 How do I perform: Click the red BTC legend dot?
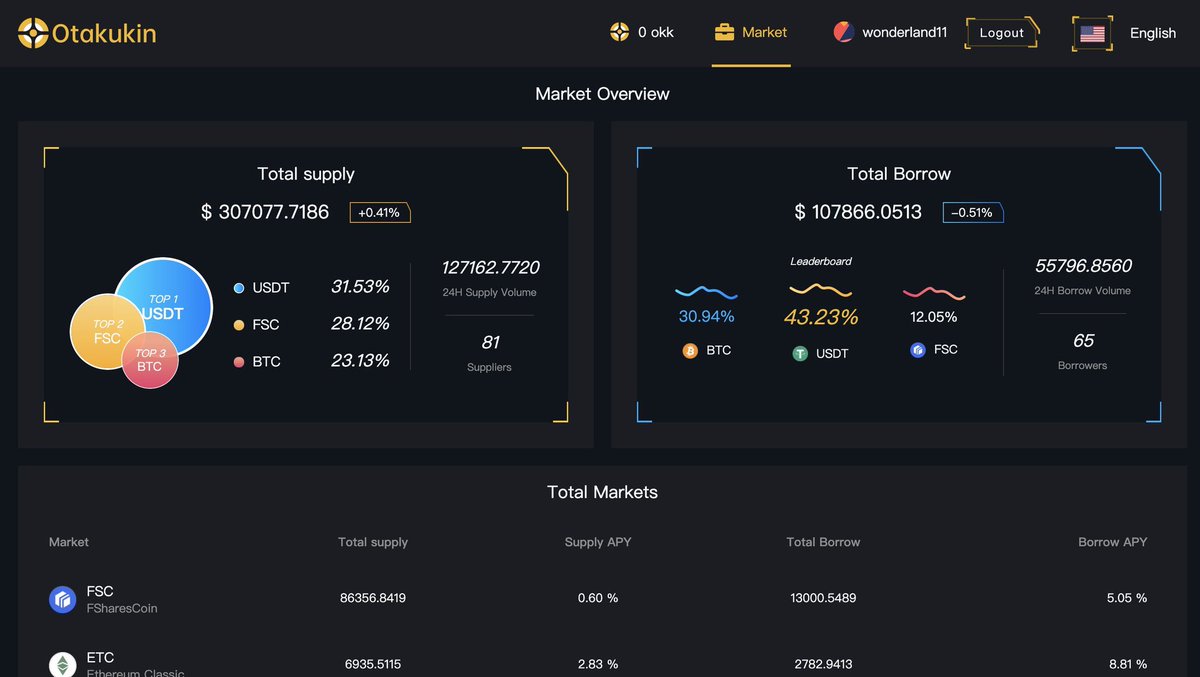[x=239, y=362]
